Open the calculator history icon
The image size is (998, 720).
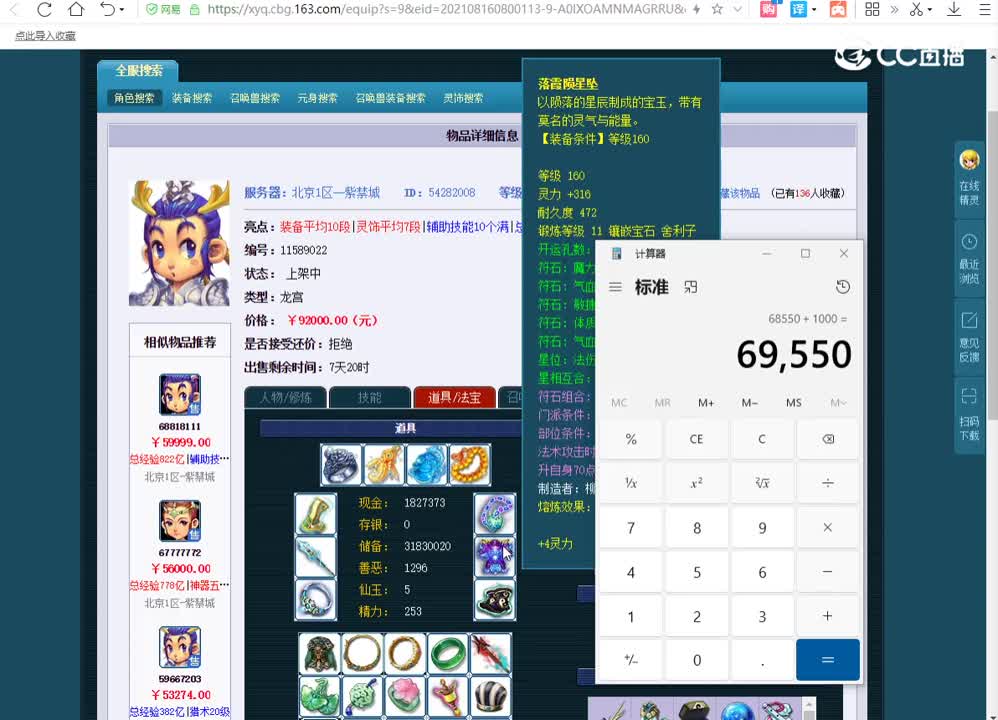click(843, 287)
